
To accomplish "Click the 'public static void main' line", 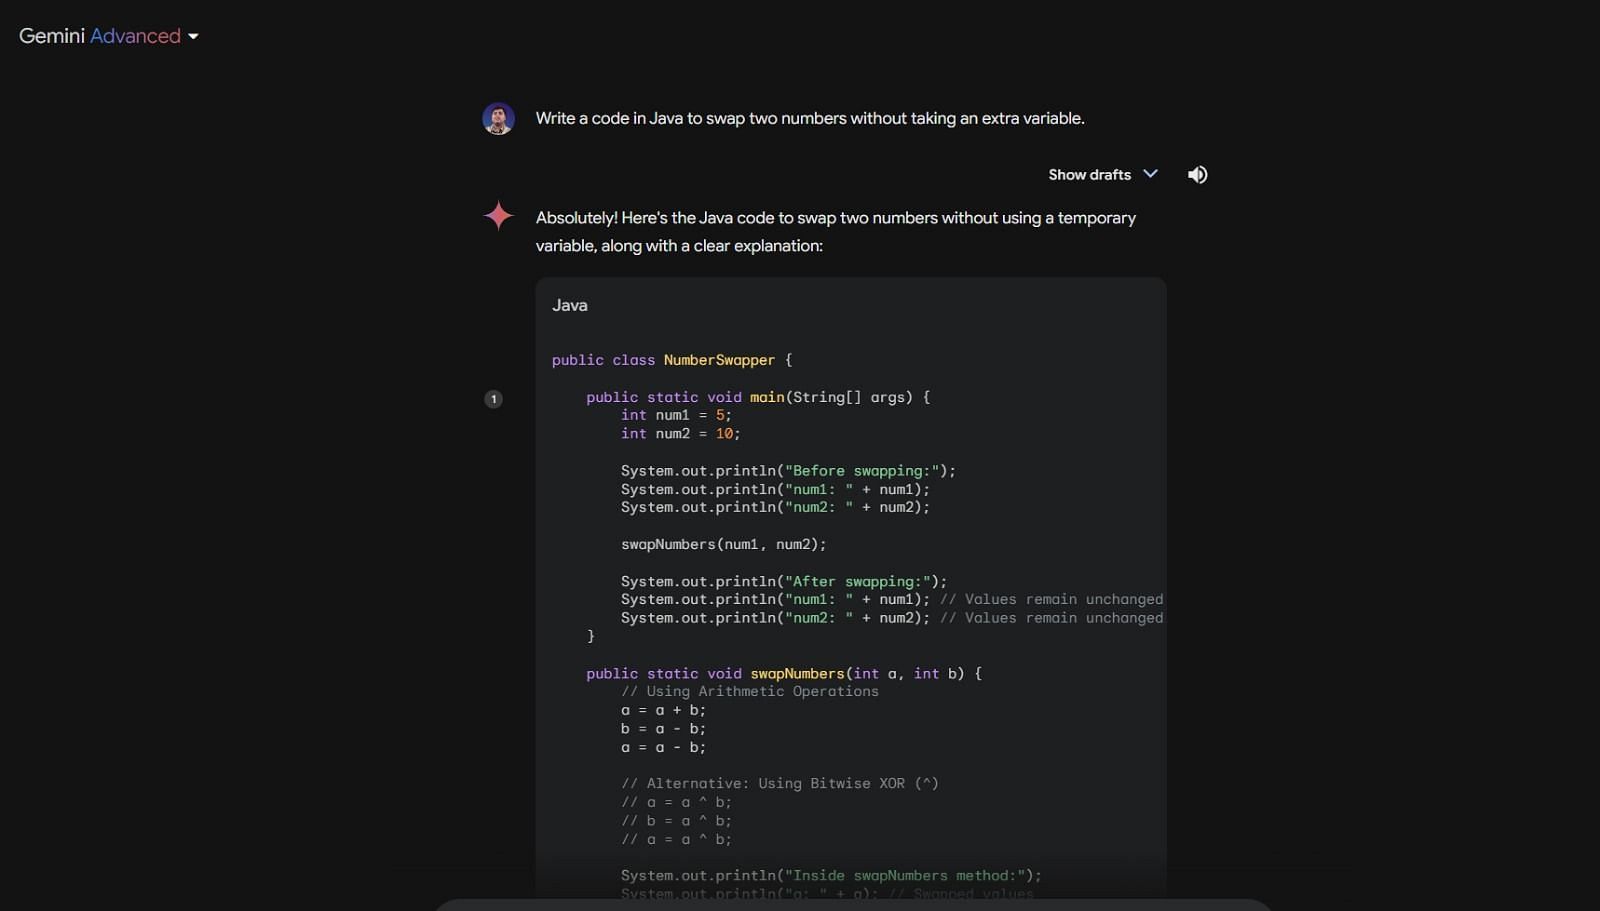I will [x=758, y=397].
